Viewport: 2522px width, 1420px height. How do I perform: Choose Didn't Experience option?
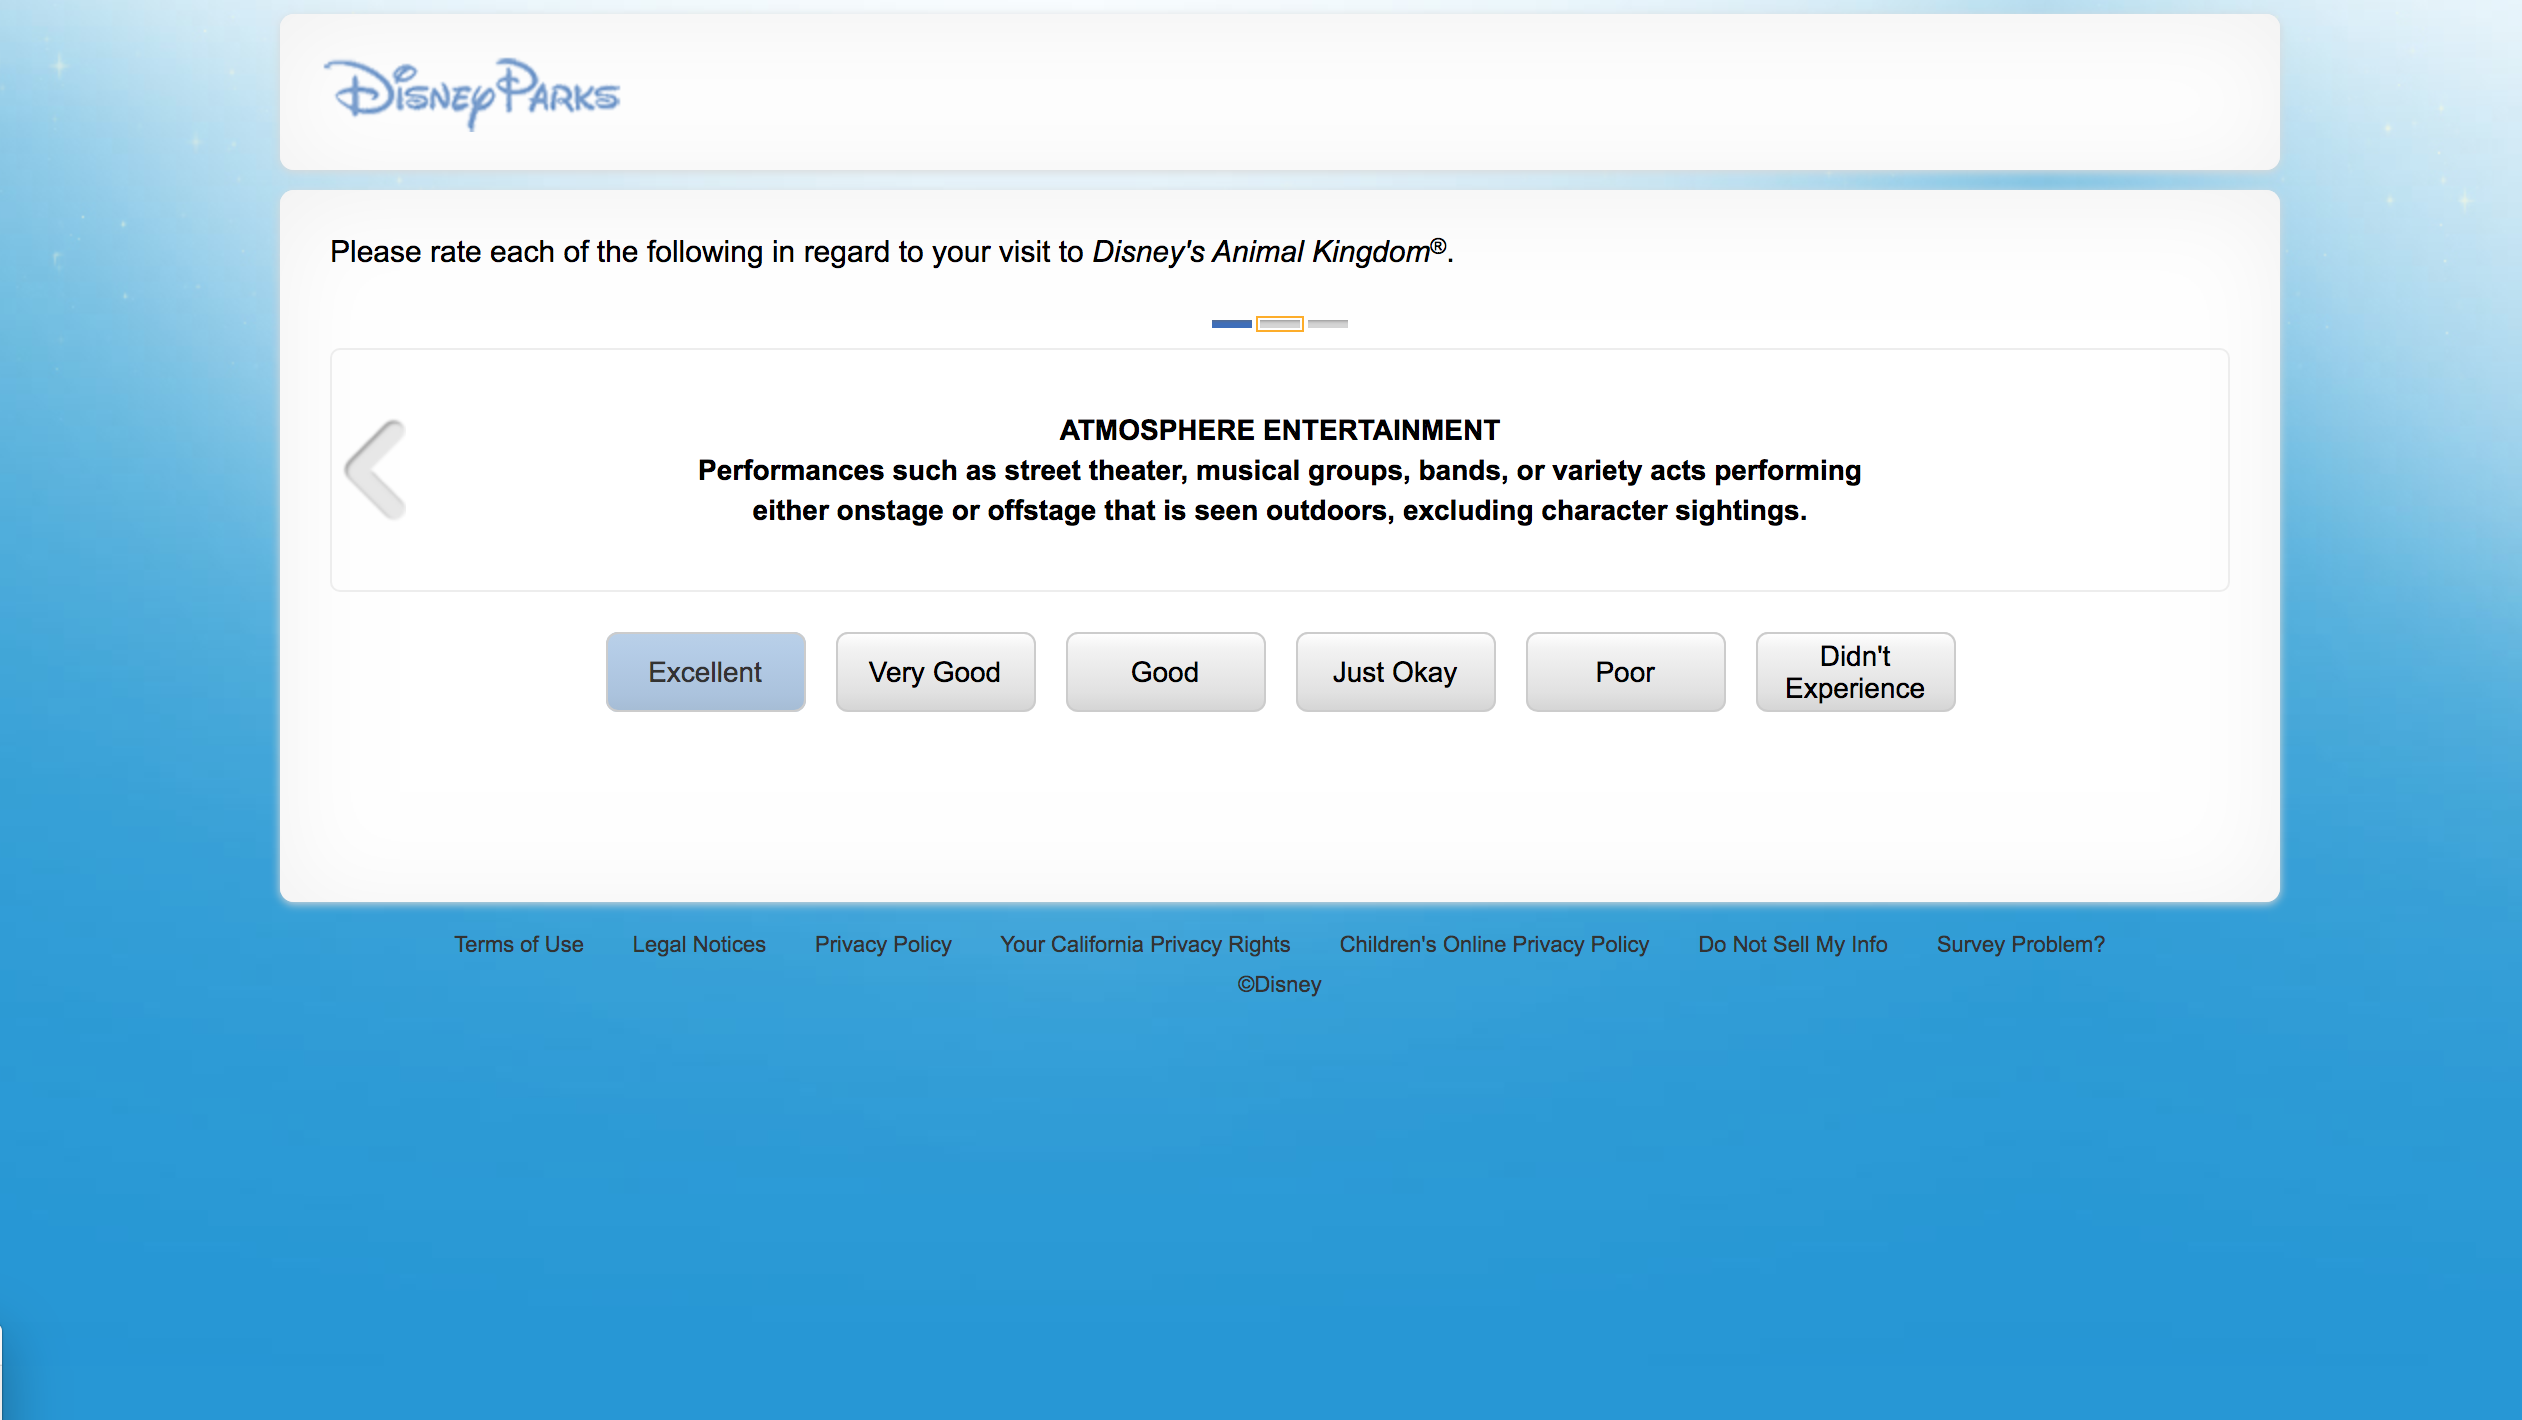point(1855,672)
